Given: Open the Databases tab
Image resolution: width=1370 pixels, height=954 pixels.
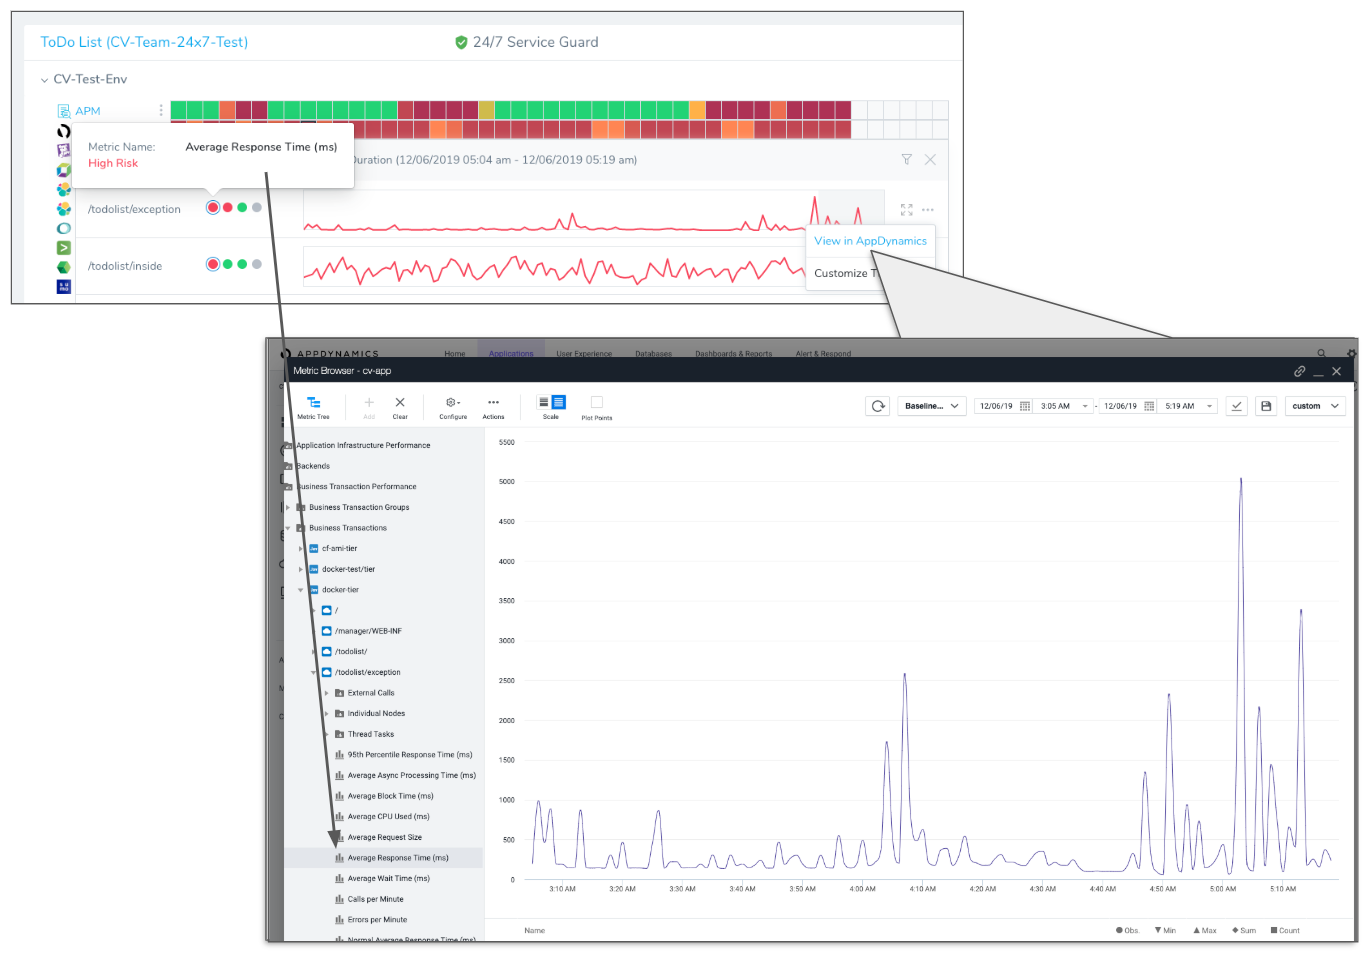Looking at the screenshot, I should click(x=653, y=354).
